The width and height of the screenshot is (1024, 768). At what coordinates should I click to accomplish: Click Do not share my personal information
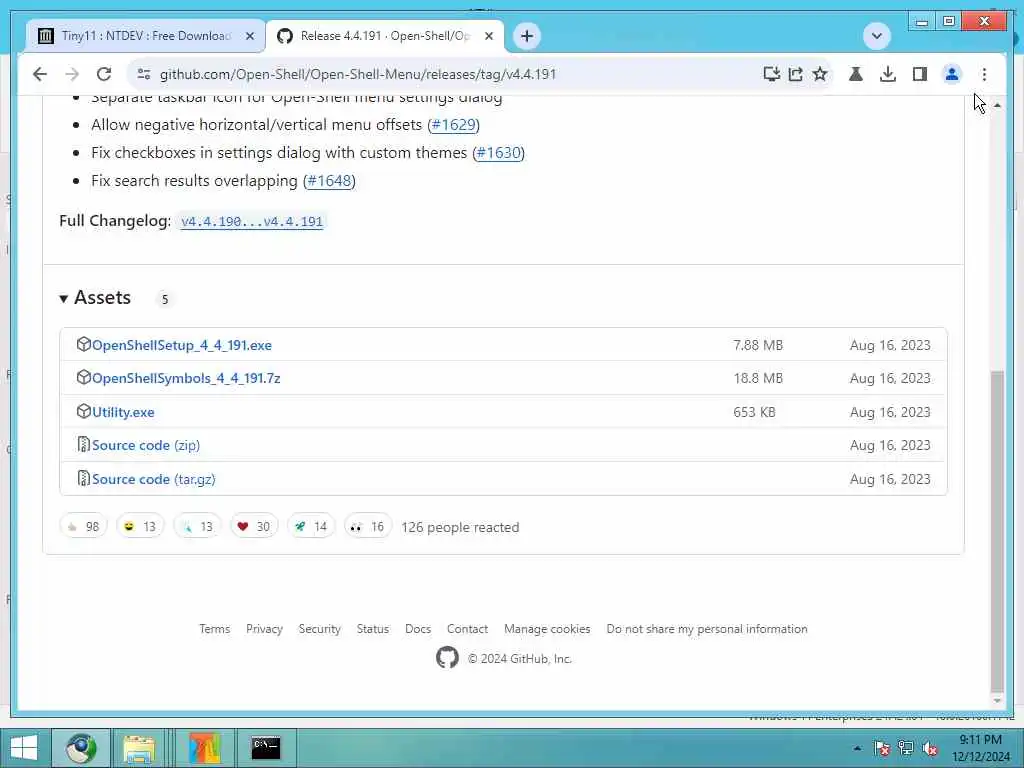click(707, 629)
